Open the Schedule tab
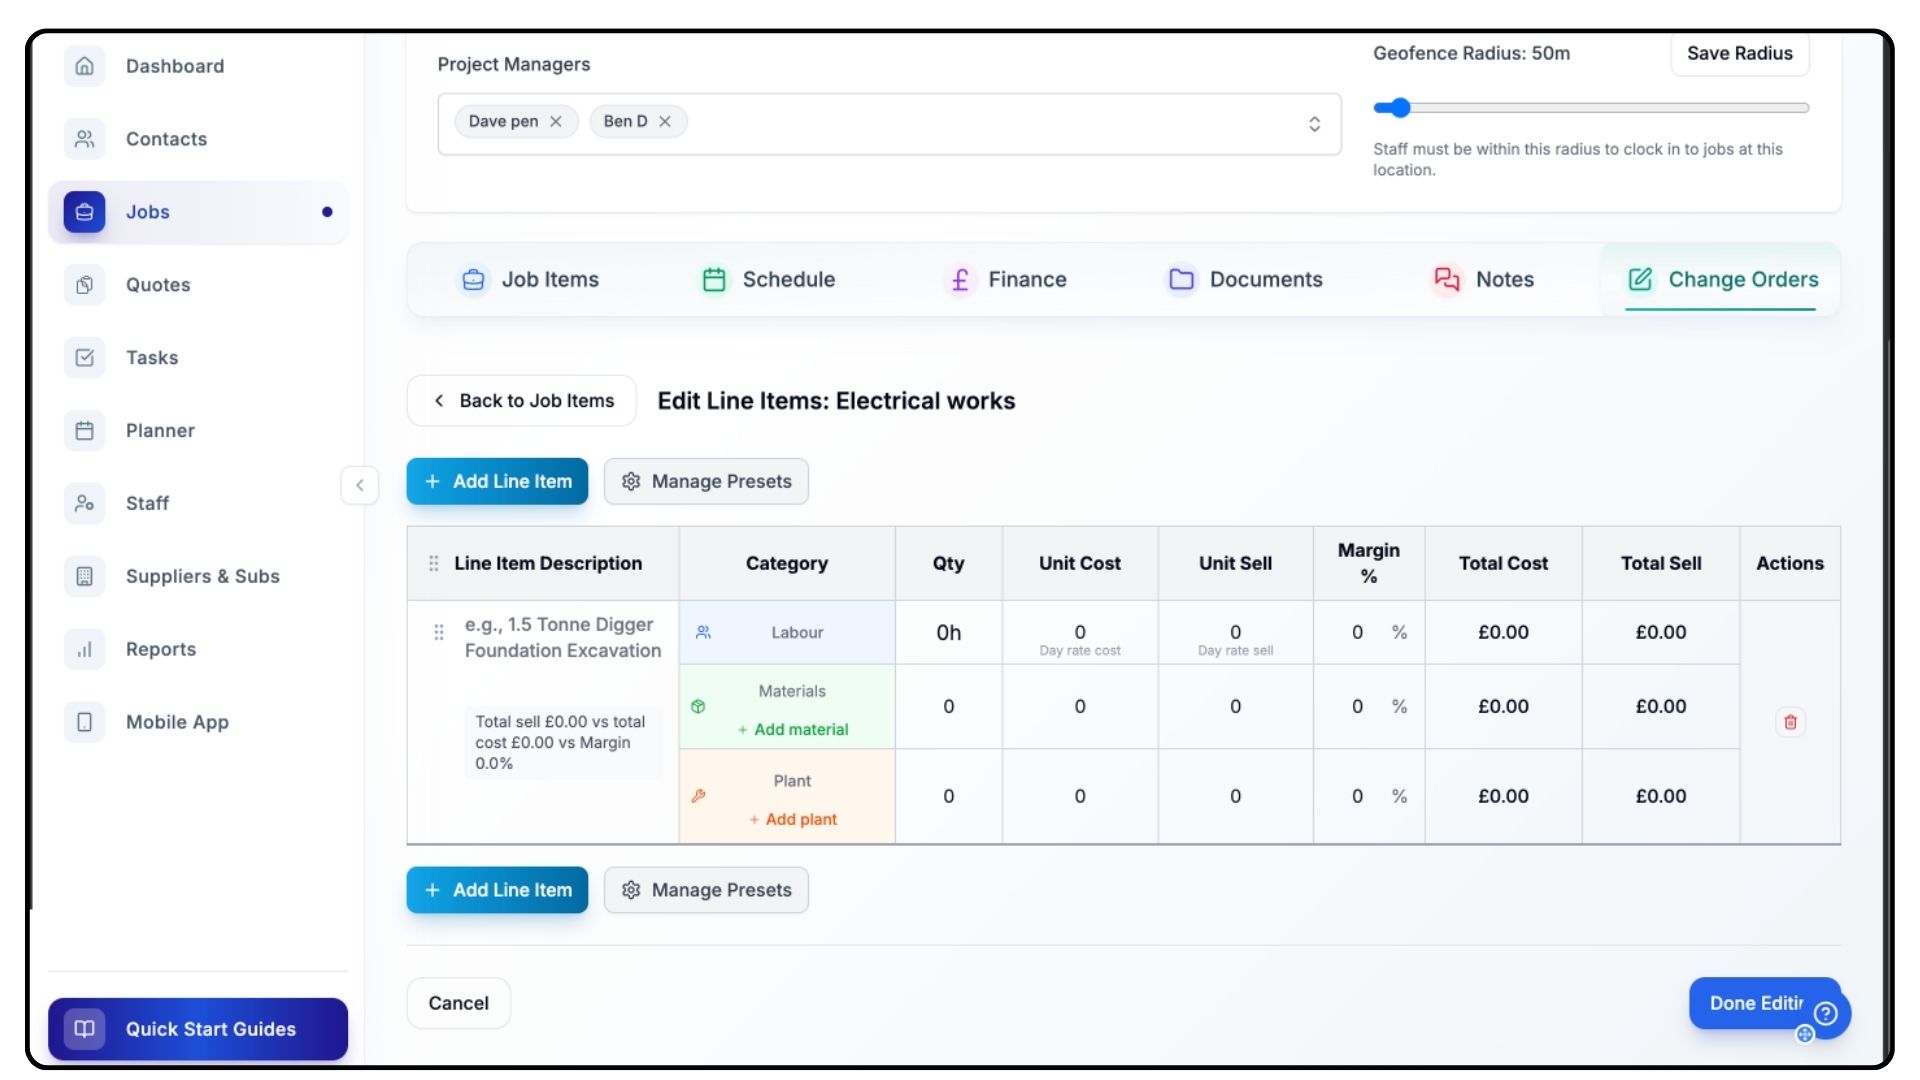1920x1080 pixels. pos(768,280)
